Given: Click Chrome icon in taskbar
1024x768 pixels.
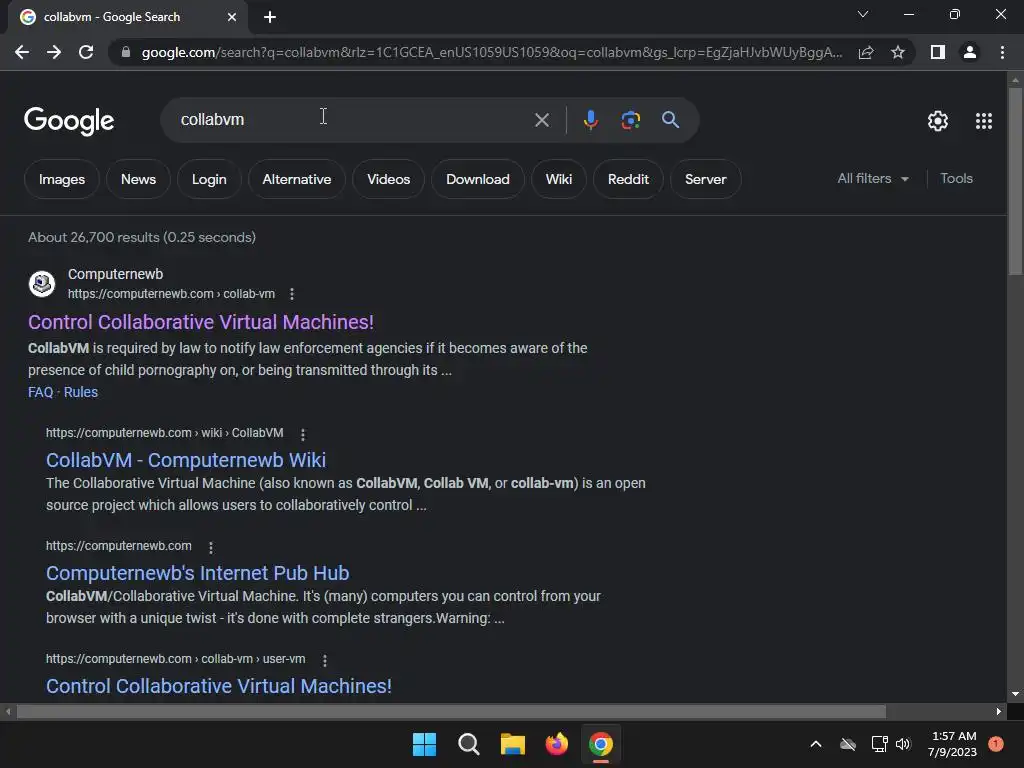Looking at the screenshot, I should pos(601,744).
